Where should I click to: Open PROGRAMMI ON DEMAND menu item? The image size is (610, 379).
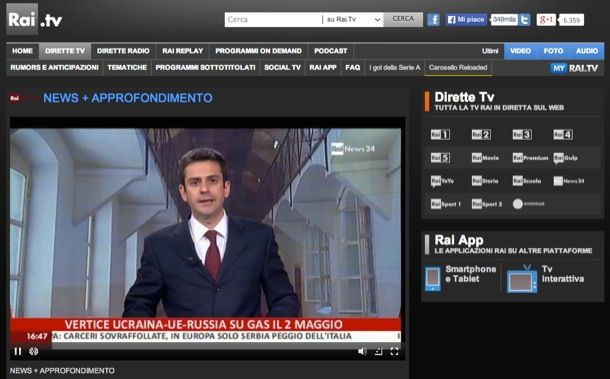[x=259, y=51]
